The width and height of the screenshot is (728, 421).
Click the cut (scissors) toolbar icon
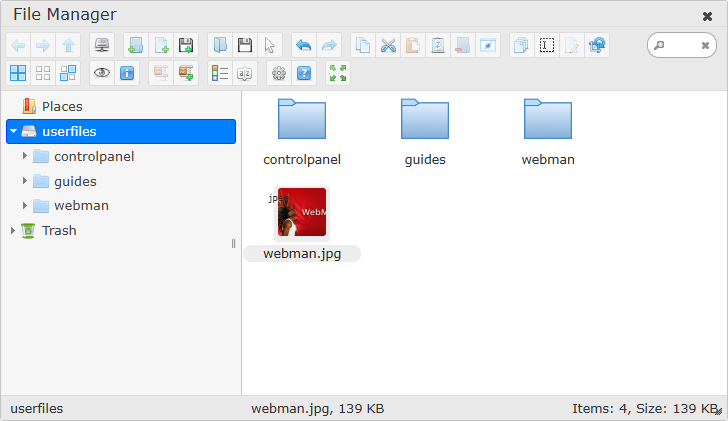[x=387, y=45]
